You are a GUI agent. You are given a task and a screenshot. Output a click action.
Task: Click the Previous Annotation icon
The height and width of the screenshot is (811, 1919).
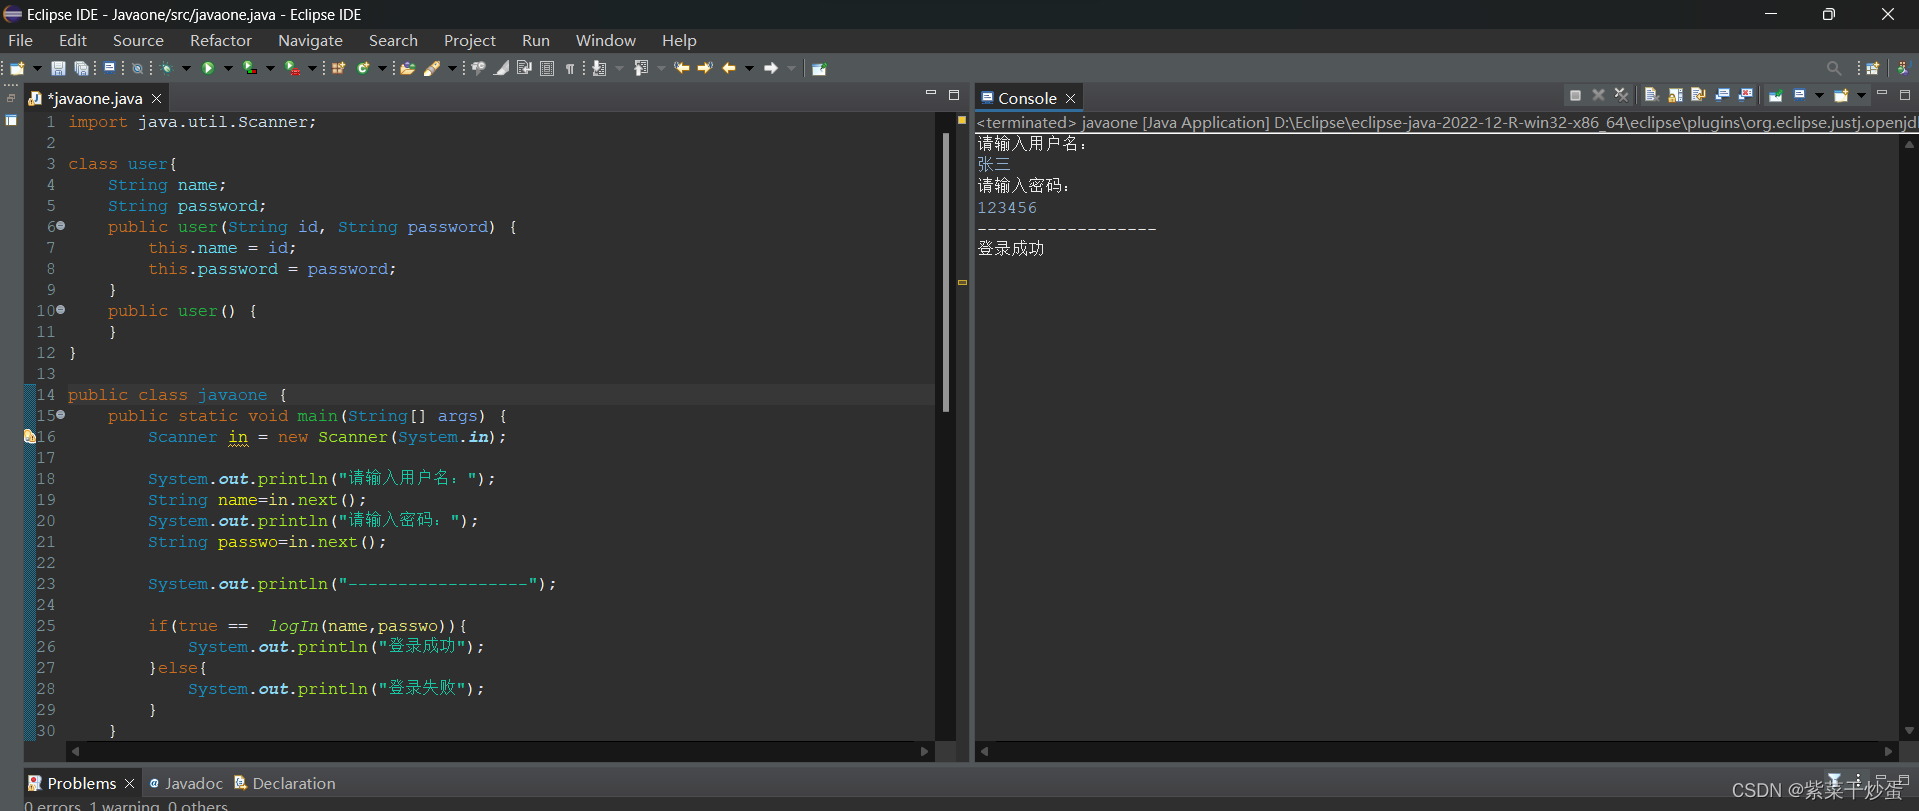641,68
